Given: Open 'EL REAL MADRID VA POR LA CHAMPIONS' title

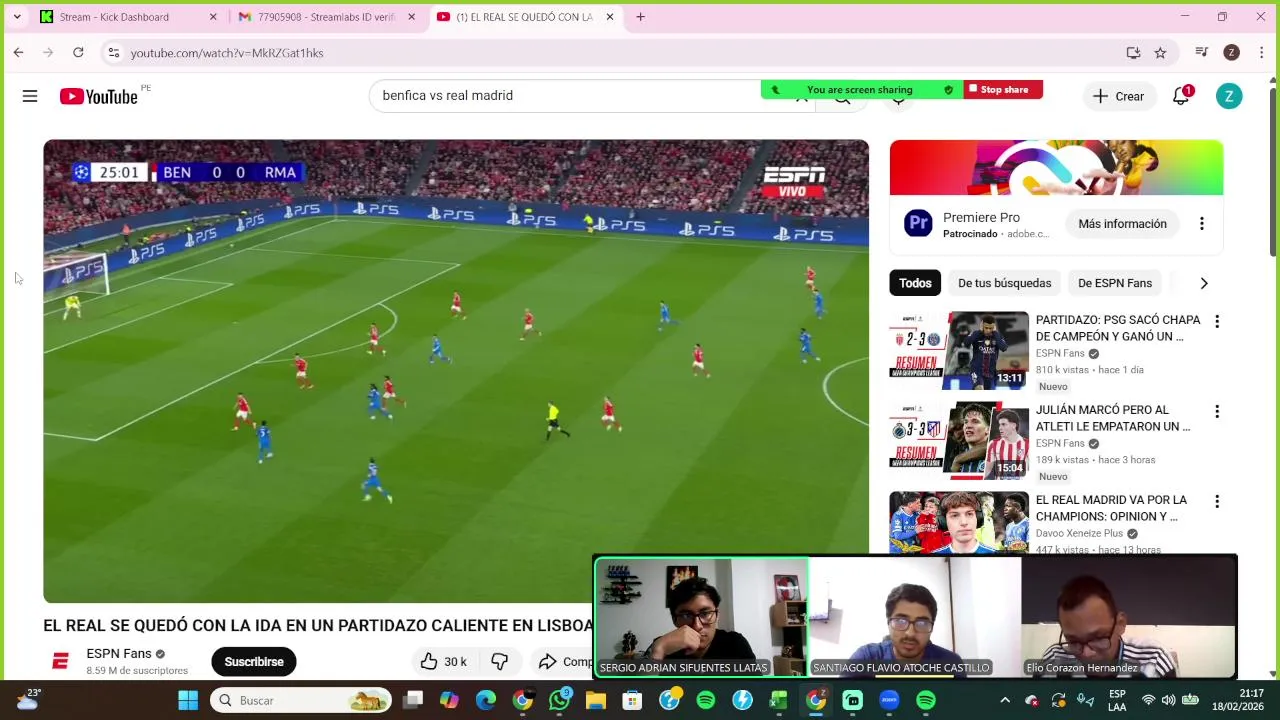Looking at the screenshot, I should pyautogui.click(x=1111, y=508).
